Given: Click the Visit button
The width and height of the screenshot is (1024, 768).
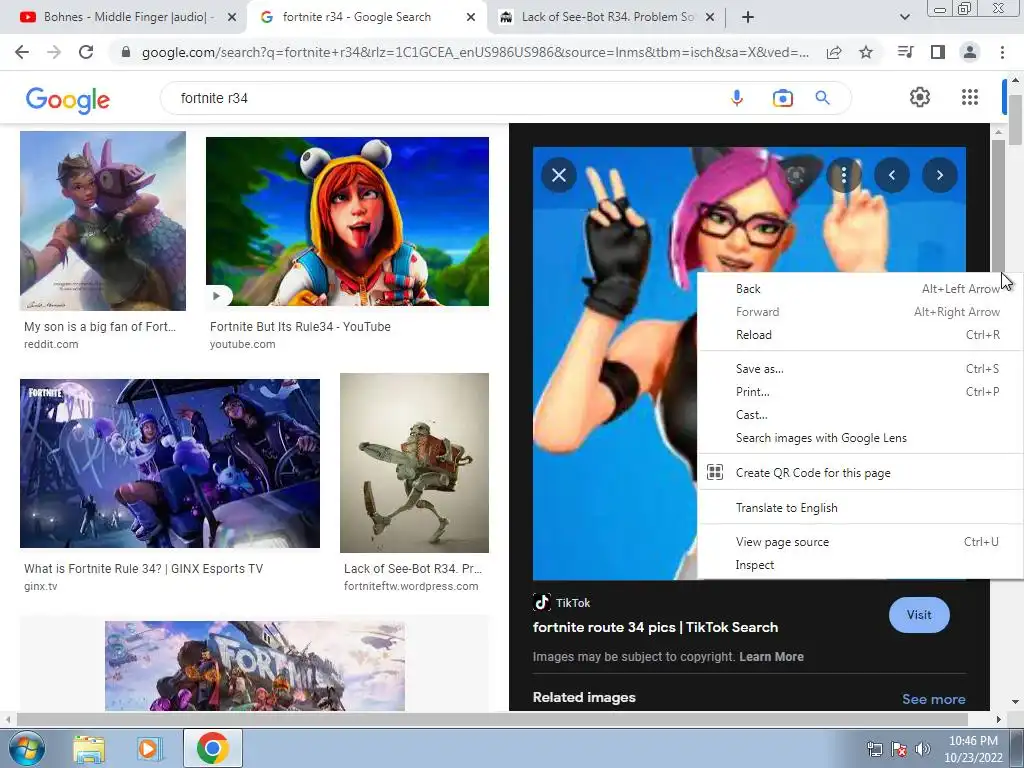Looking at the screenshot, I should pos(919,615).
